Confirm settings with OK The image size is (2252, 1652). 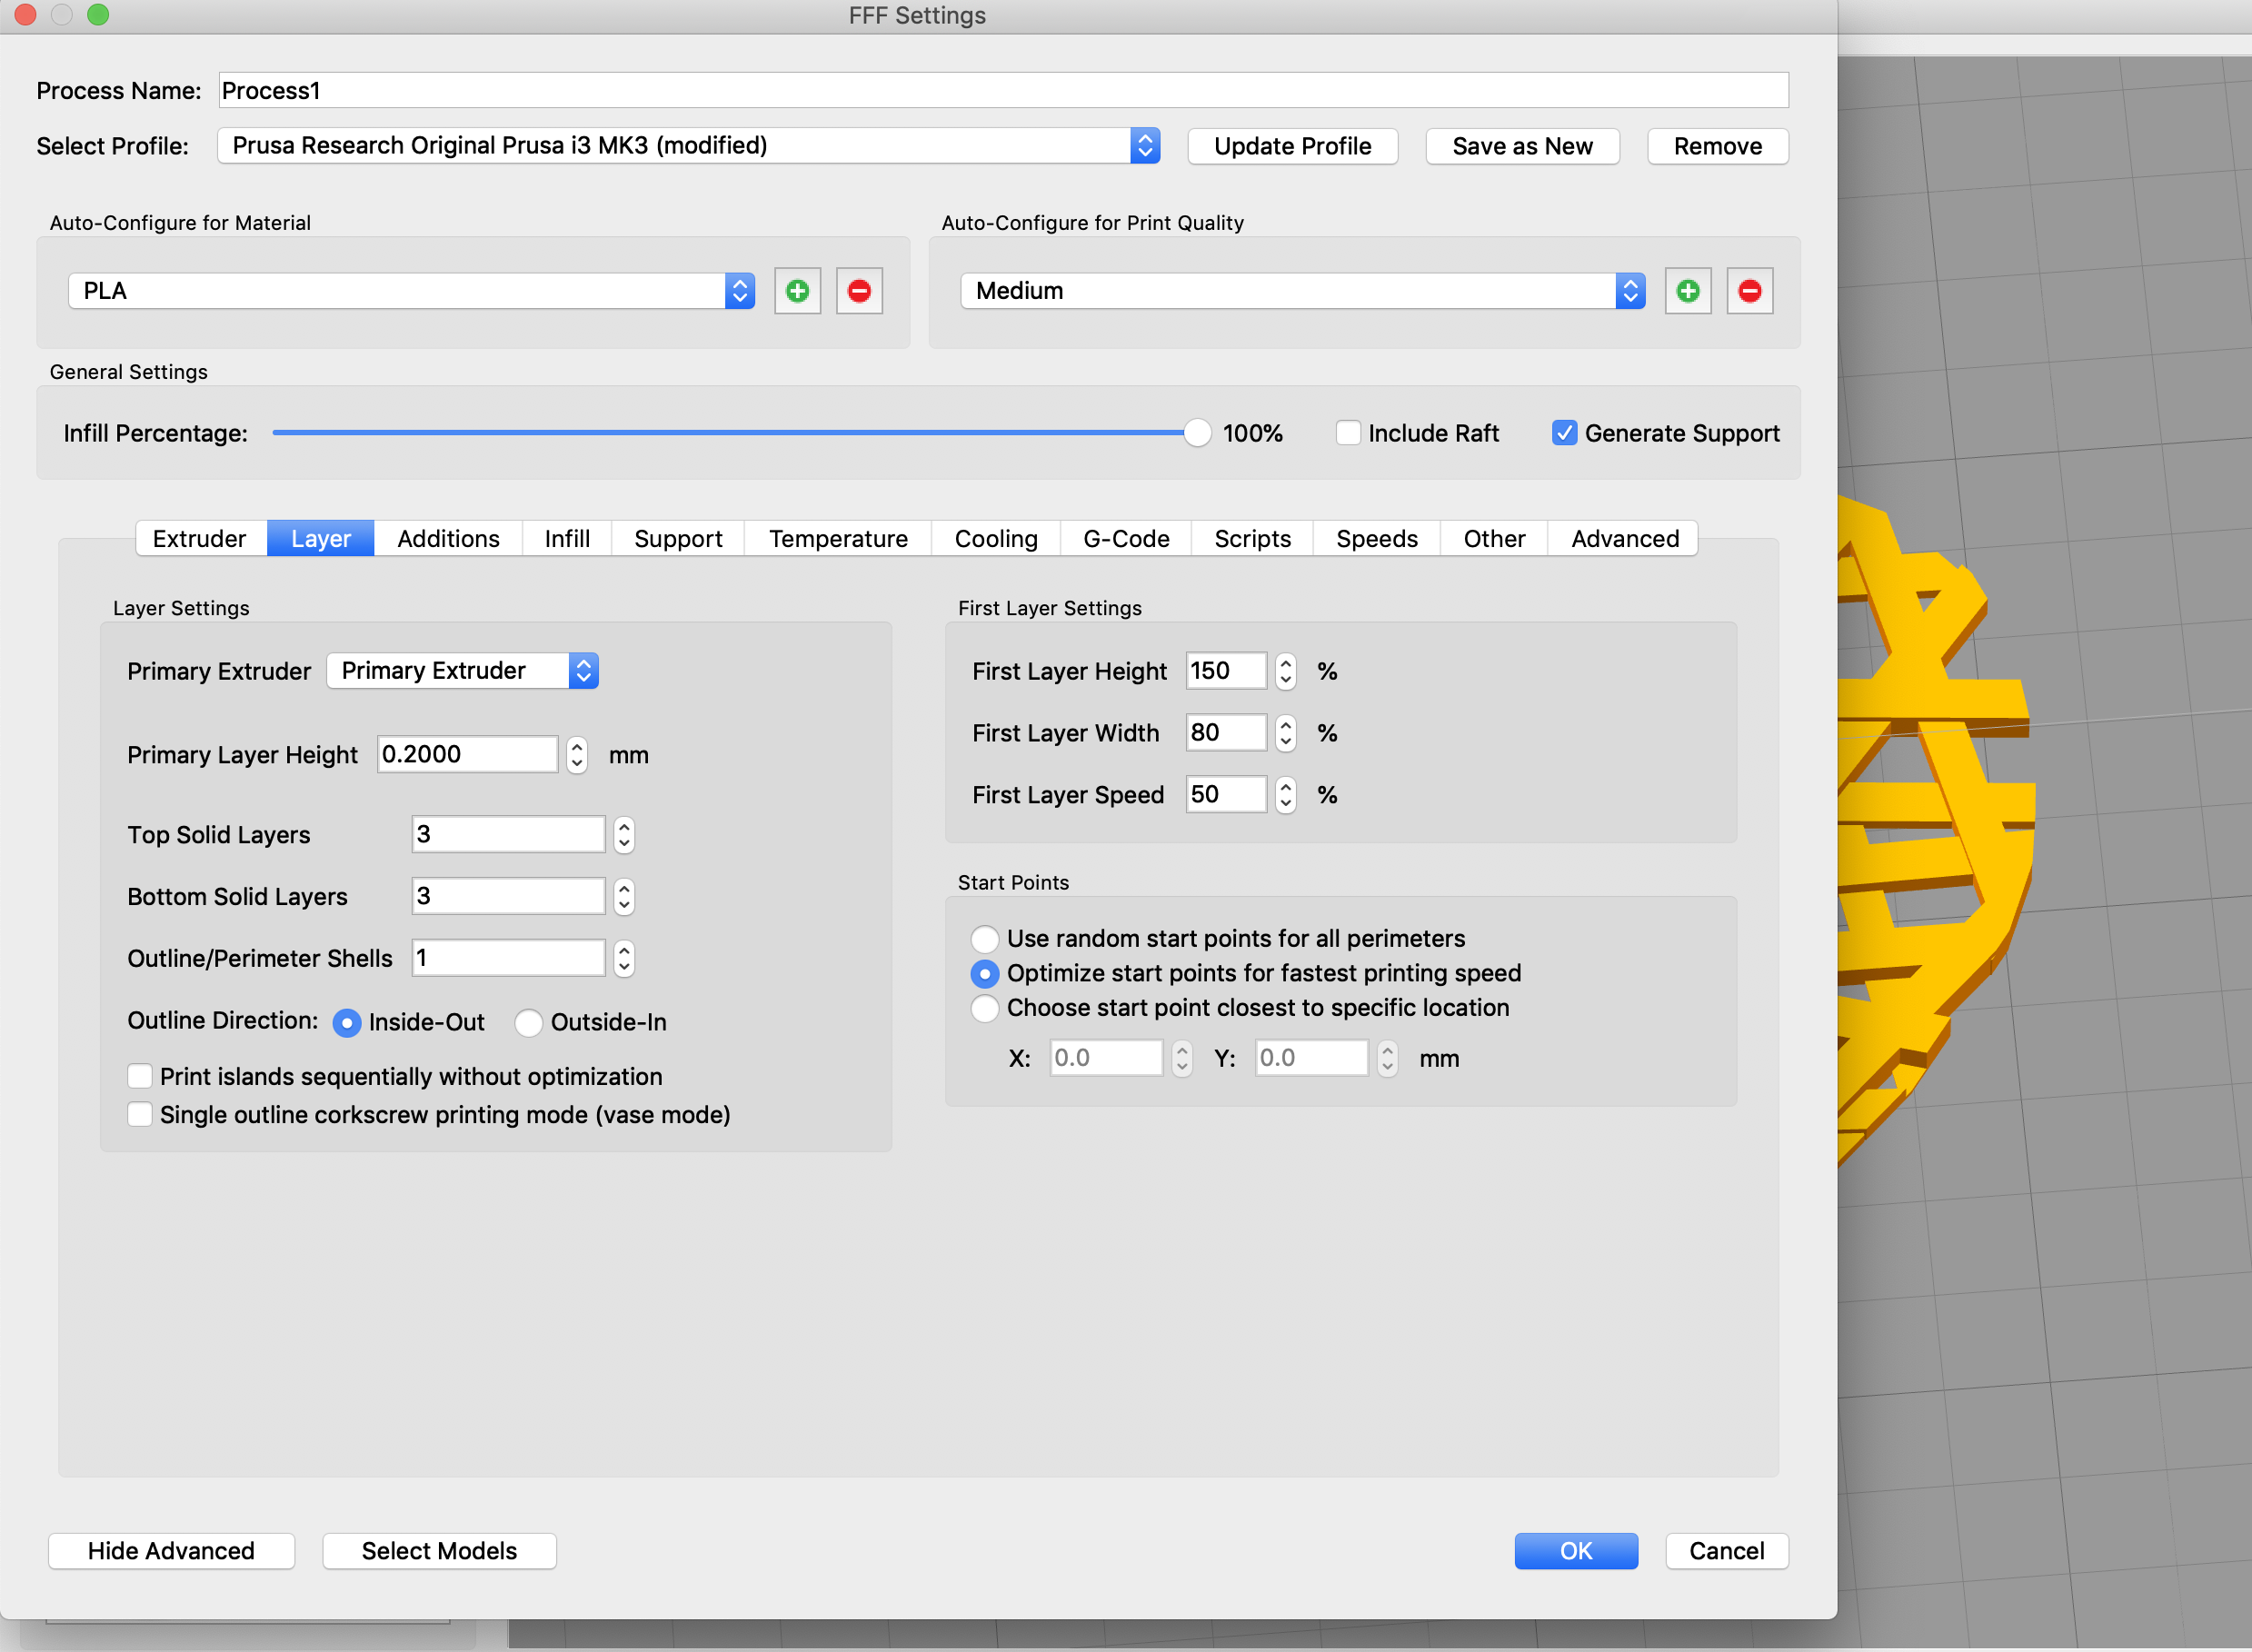[1576, 1550]
